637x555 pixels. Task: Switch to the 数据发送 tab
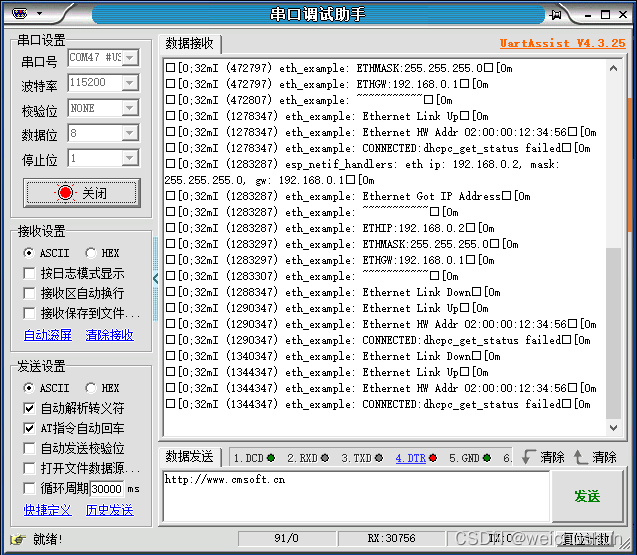coord(190,457)
